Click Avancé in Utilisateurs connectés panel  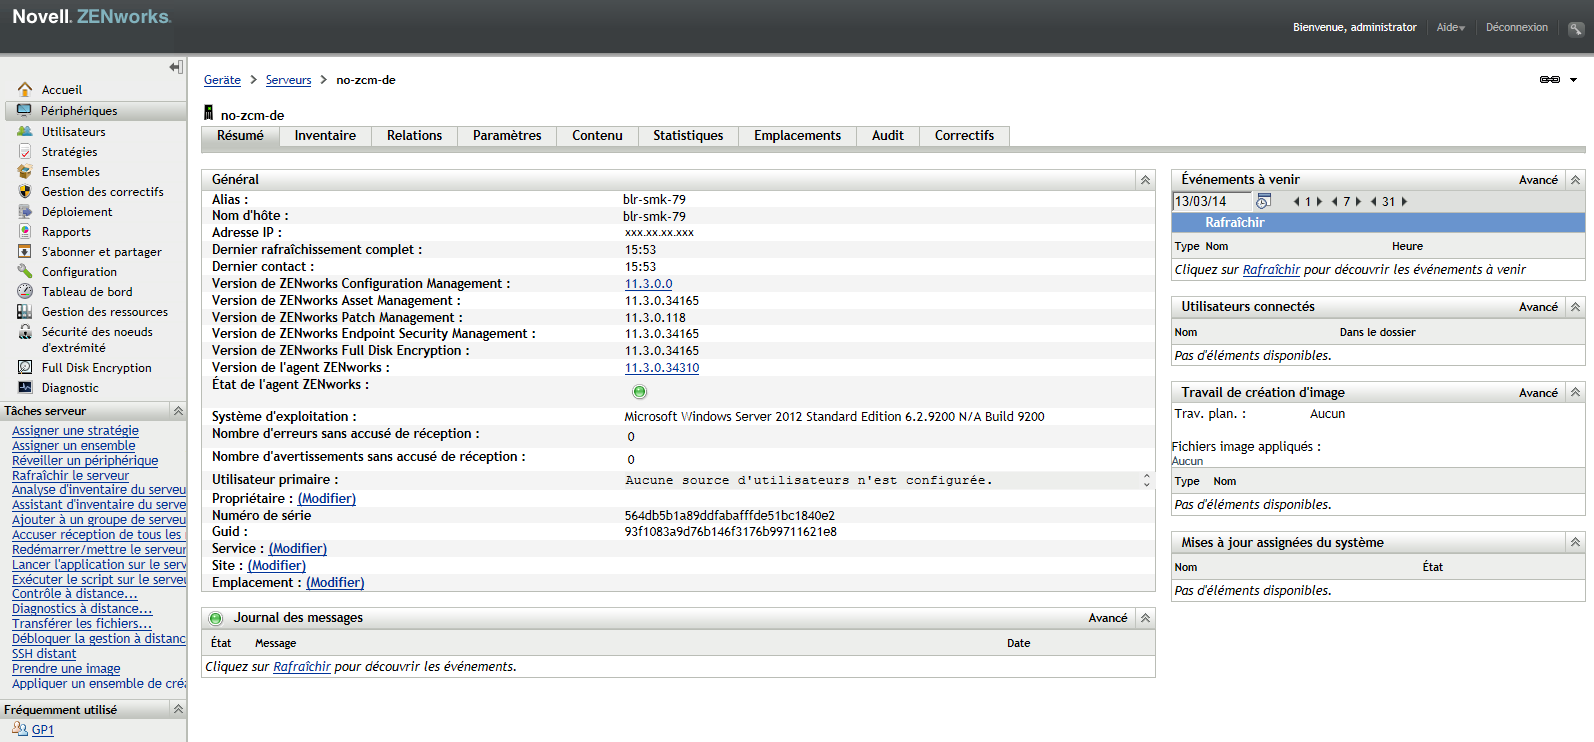click(1538, 307)
